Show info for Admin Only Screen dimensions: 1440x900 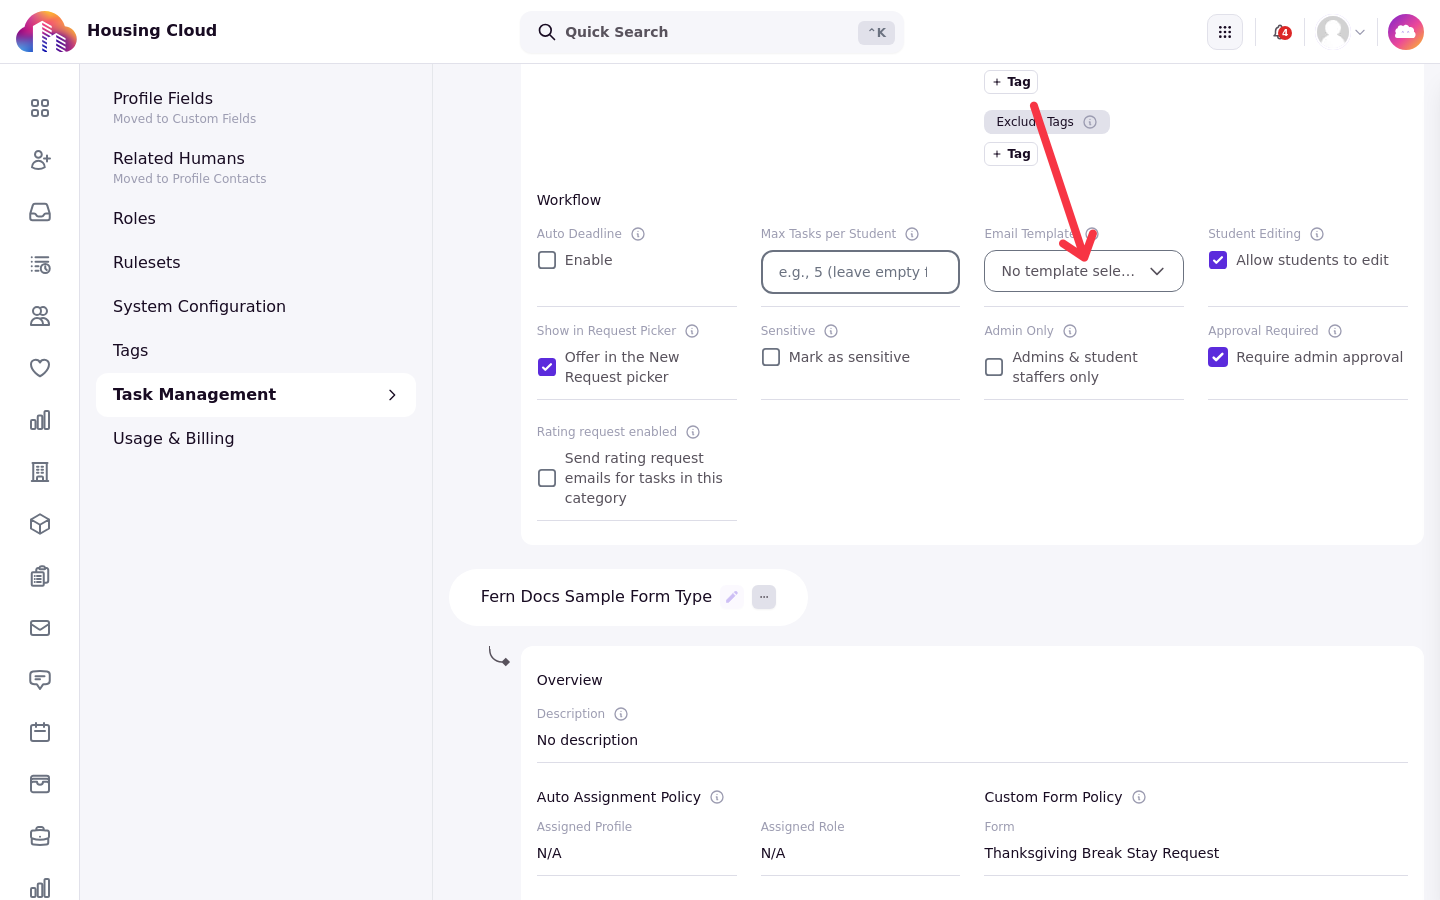(1070, 331)
